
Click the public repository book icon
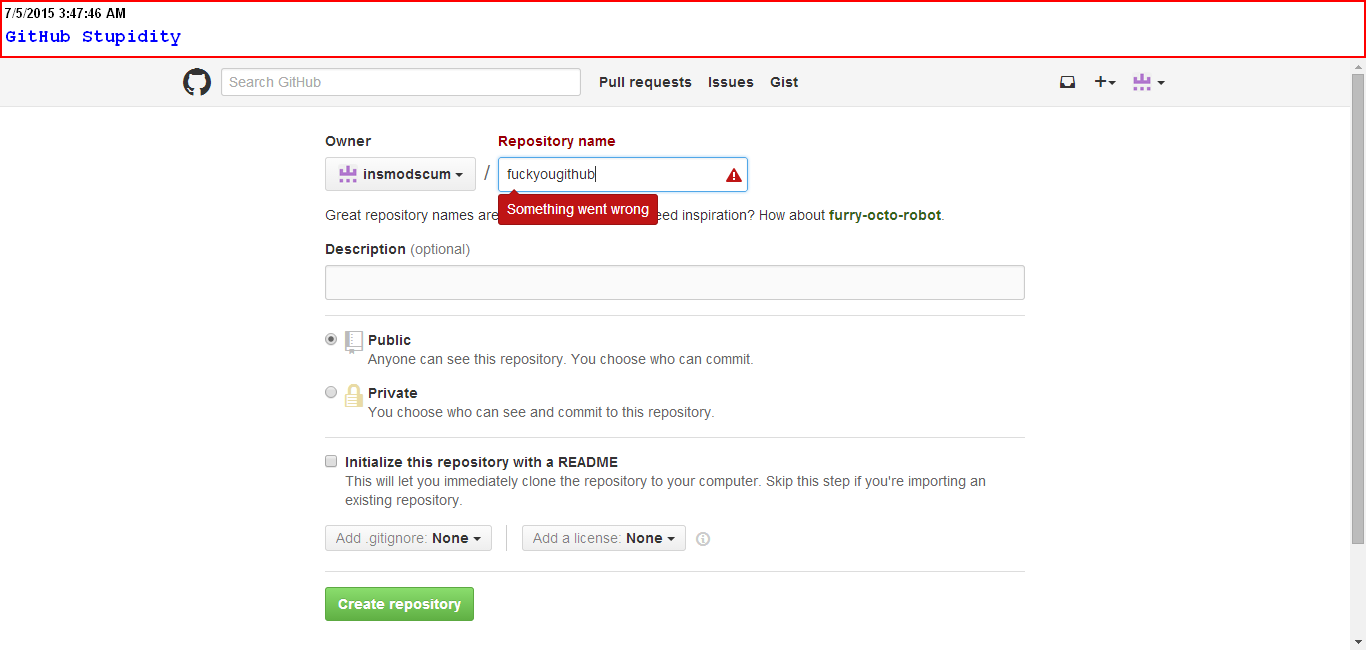(354, 342)
